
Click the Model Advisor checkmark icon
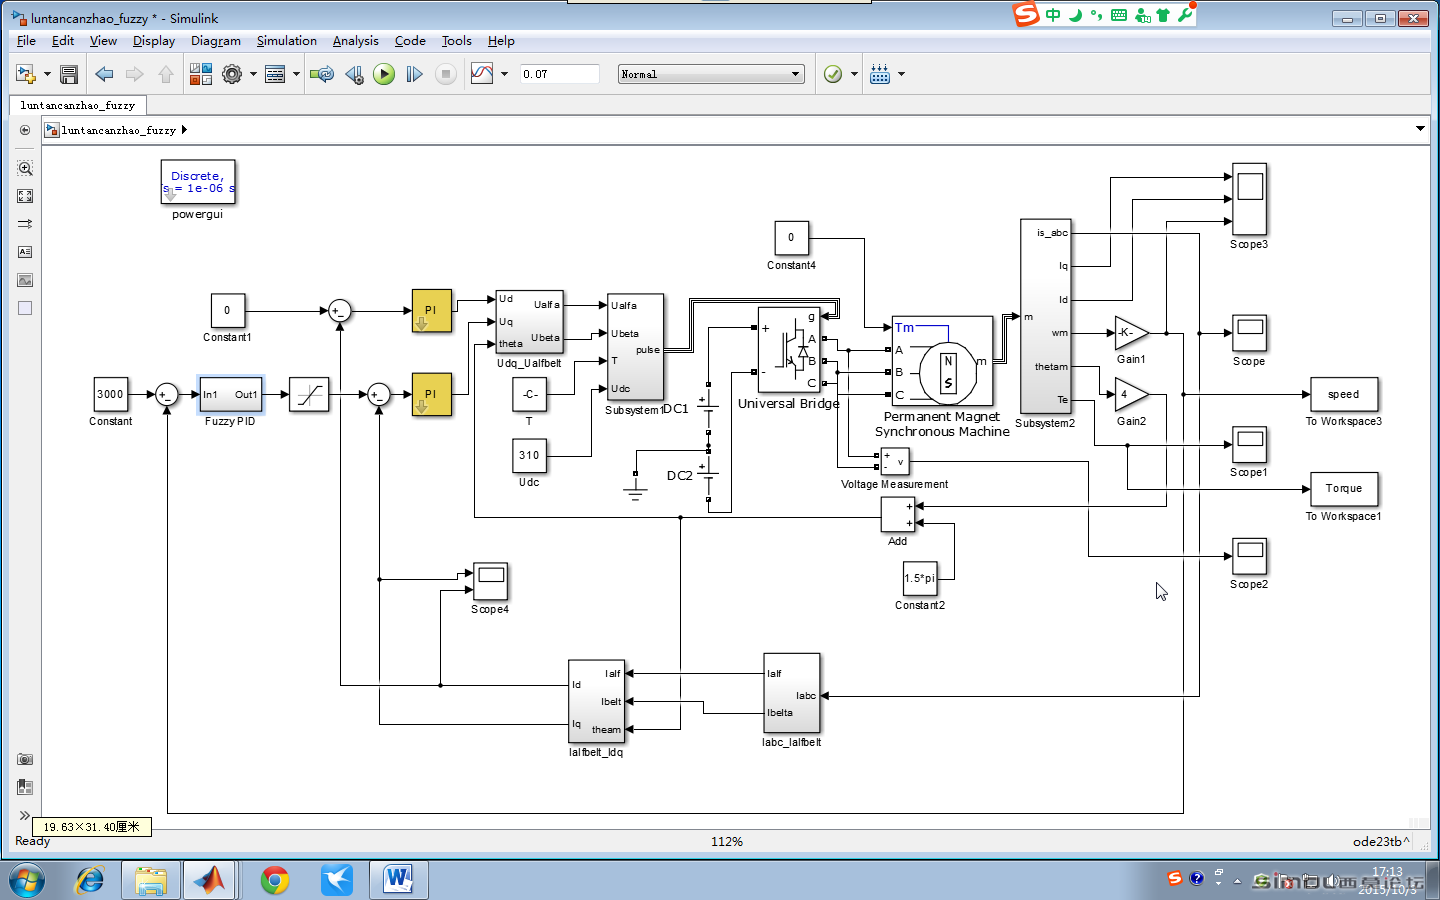click(832, 74)
